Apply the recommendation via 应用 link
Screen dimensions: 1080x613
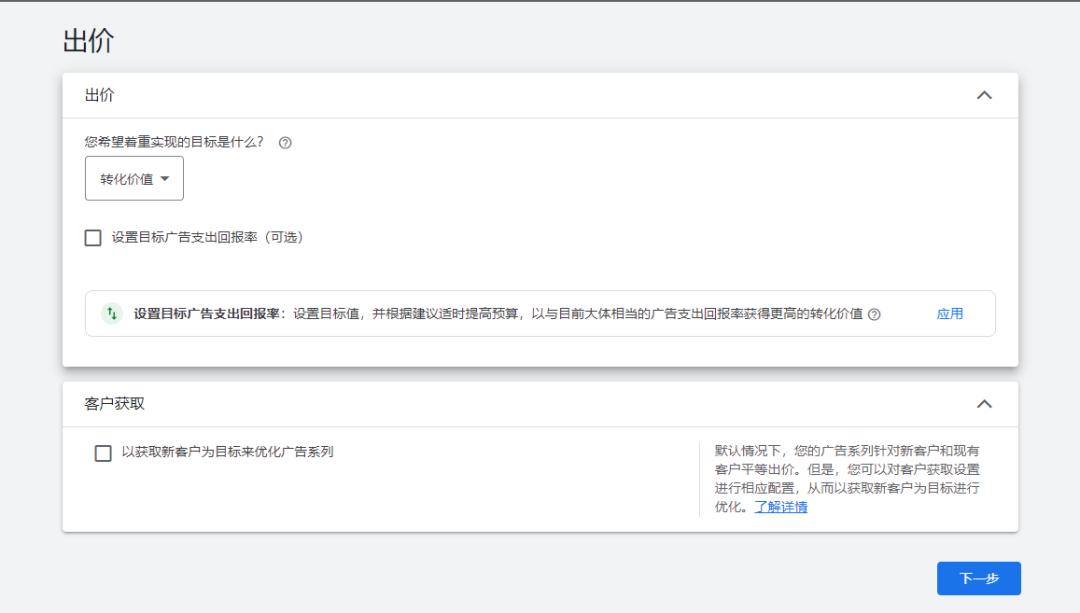point(950,313)
